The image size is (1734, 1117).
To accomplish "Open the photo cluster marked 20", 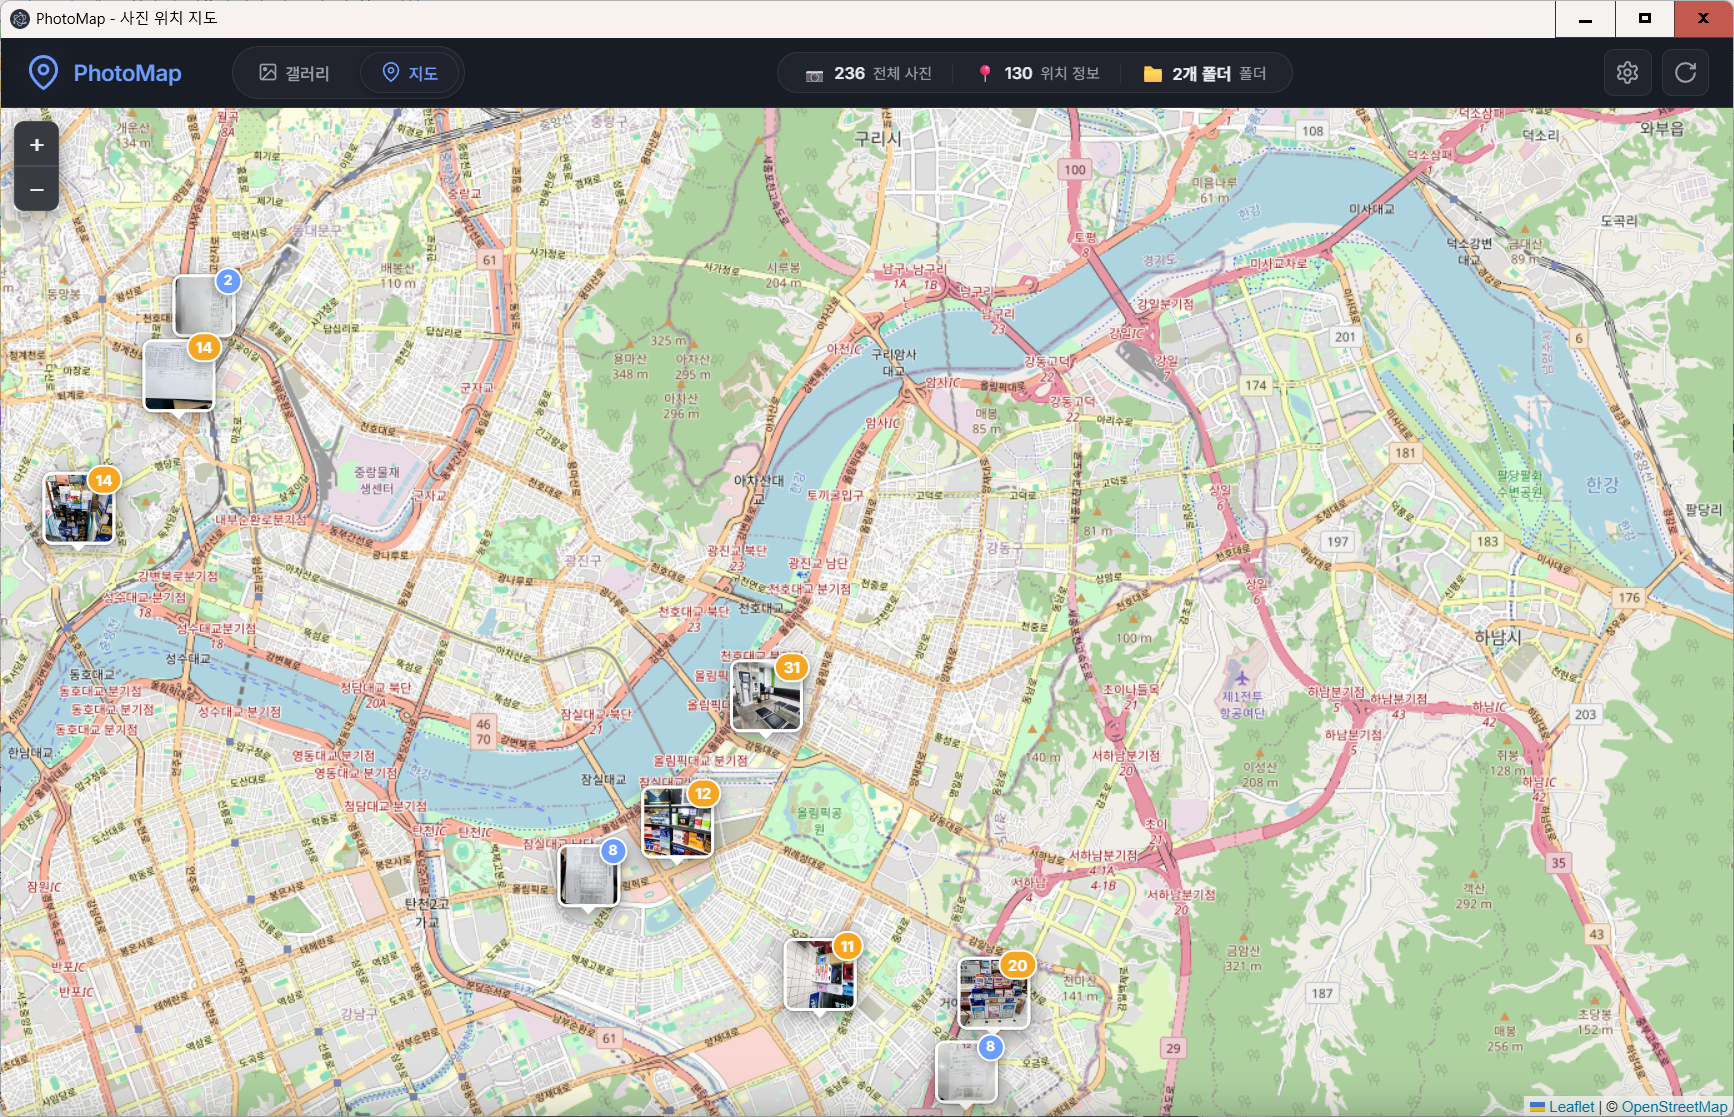I will point(994,993).
